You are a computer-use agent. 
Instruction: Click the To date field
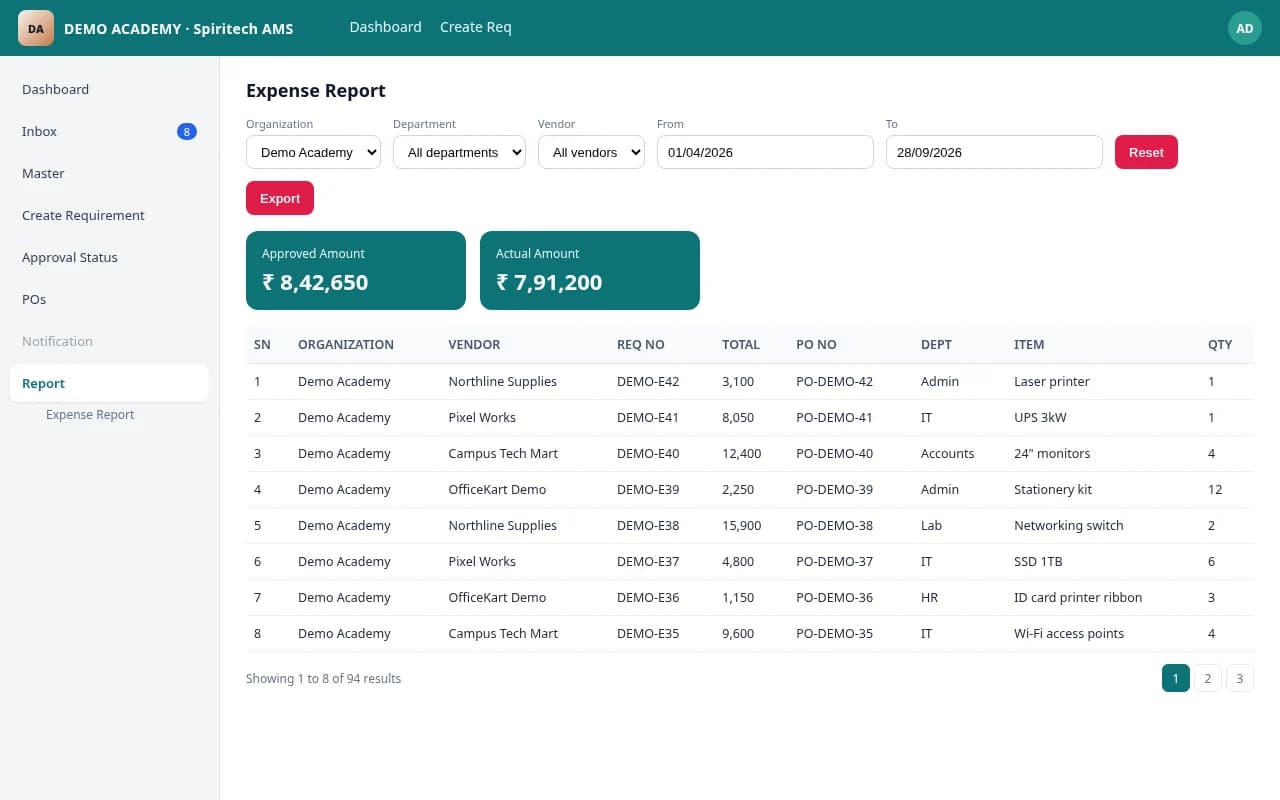coord(994,152)
